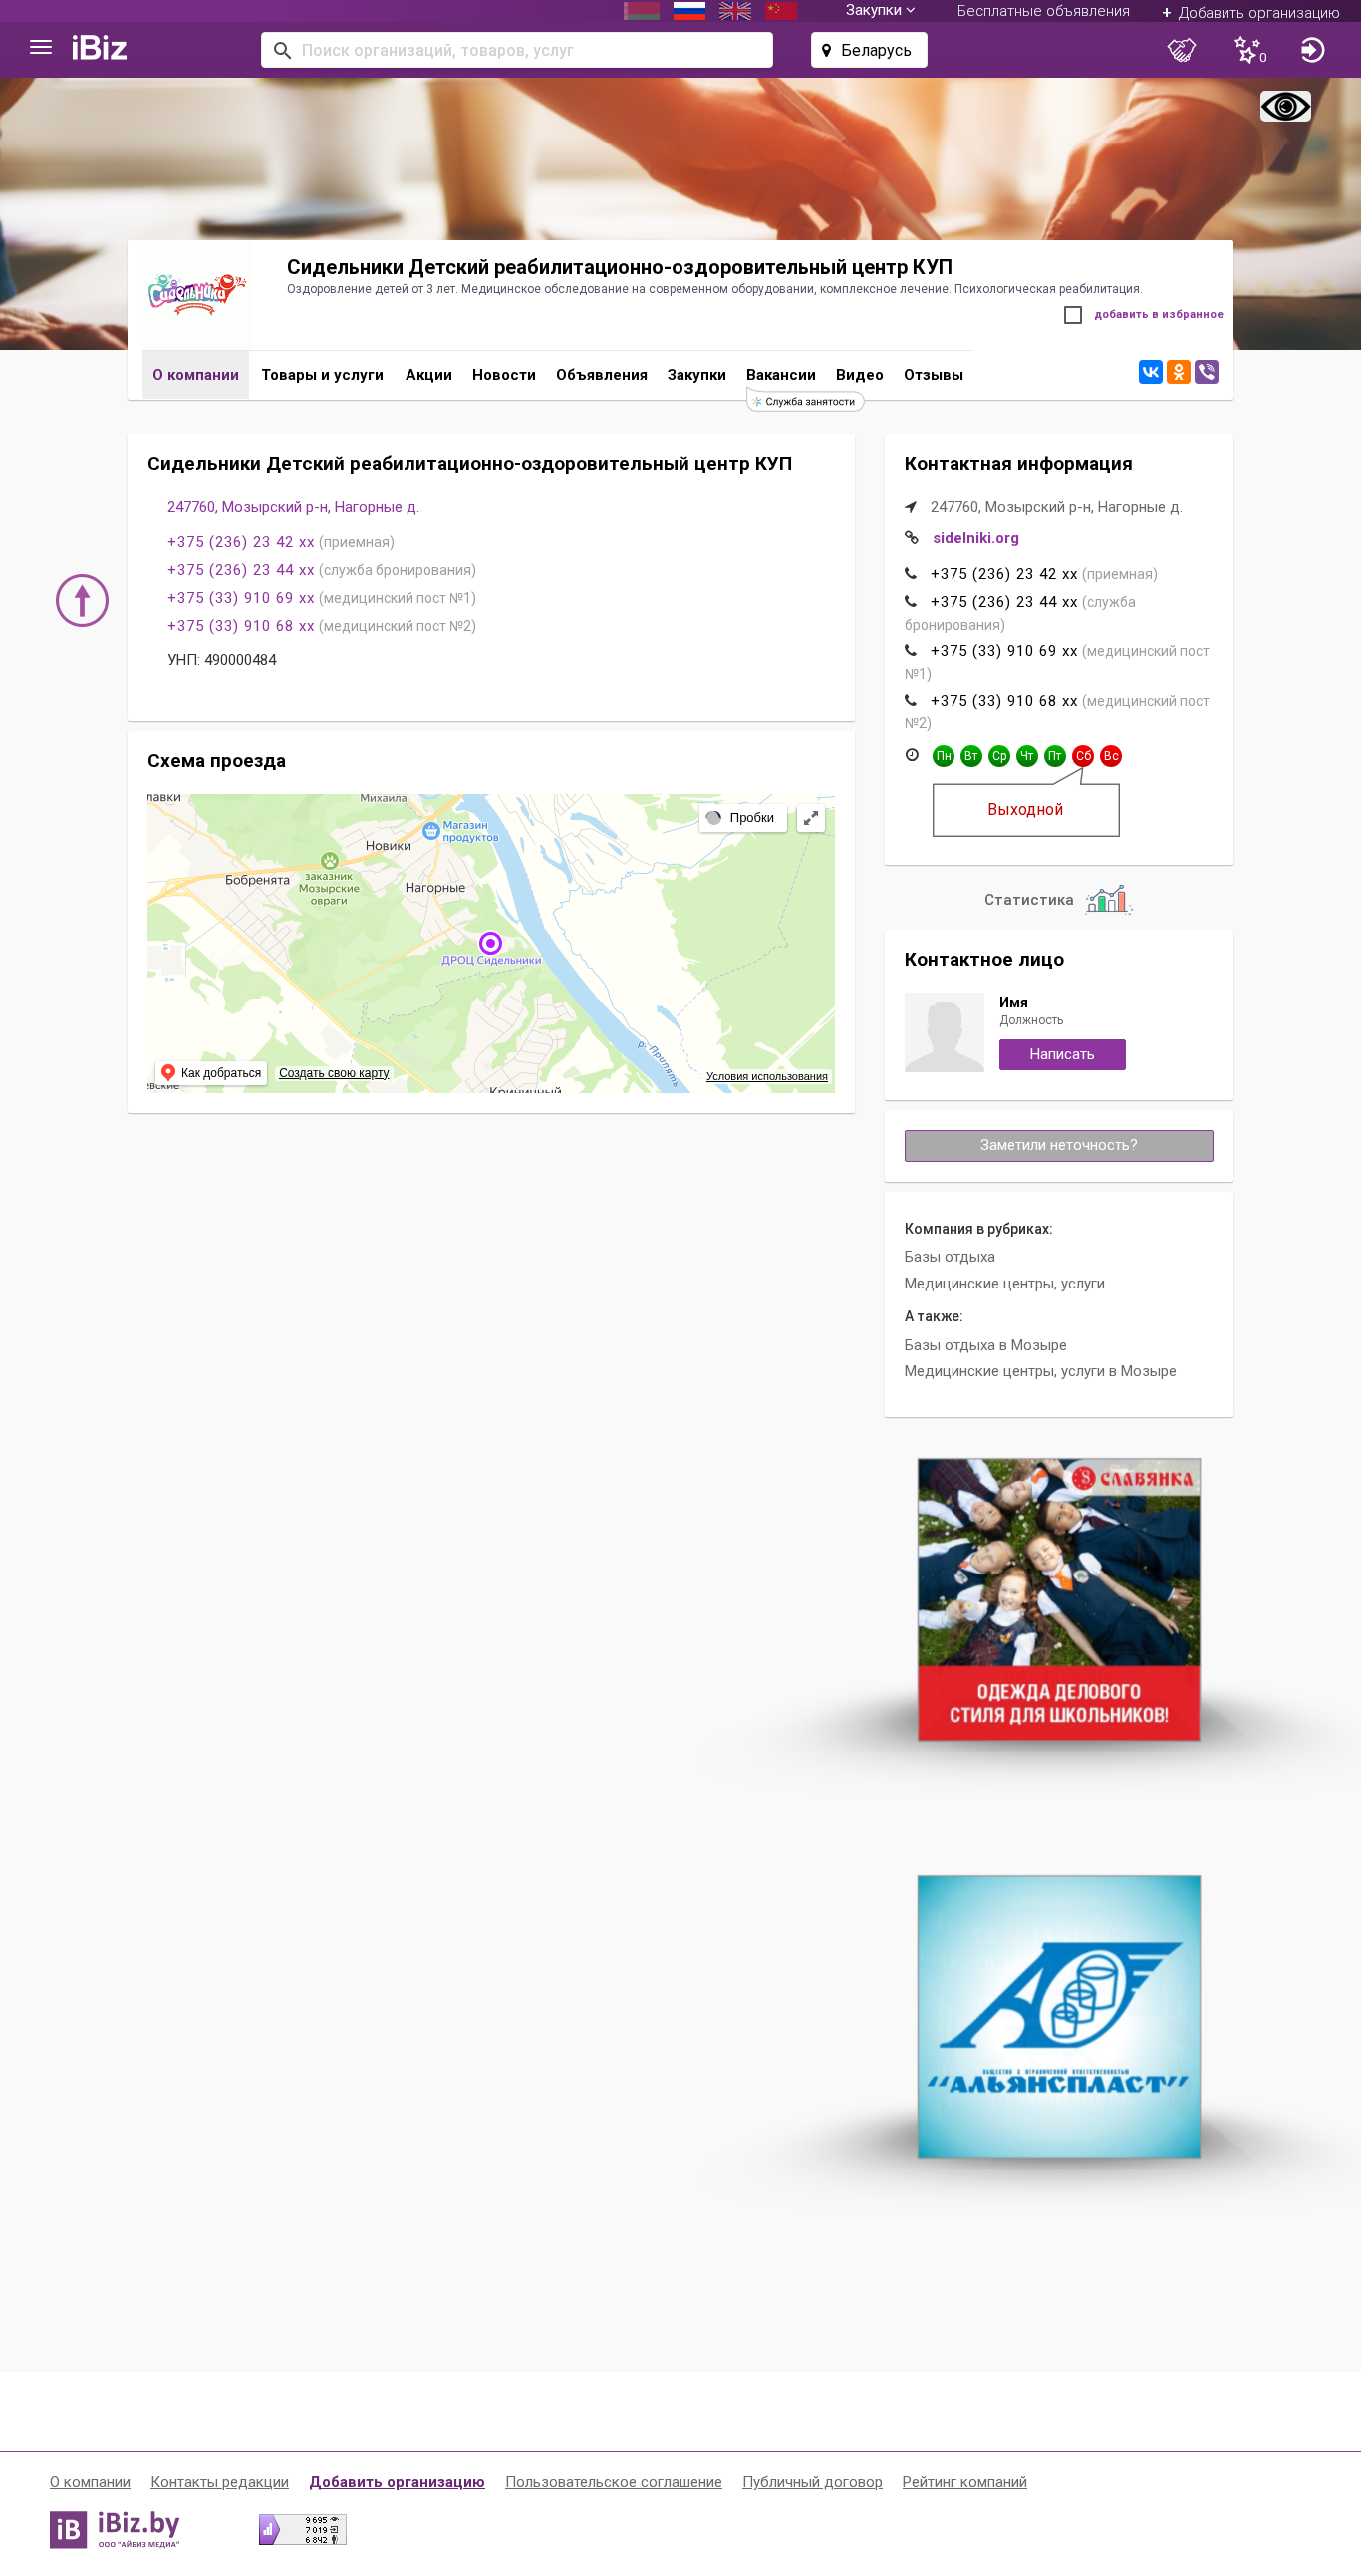
Task: Expand the Закупки dropdown
Action: (x=880, y=10)
